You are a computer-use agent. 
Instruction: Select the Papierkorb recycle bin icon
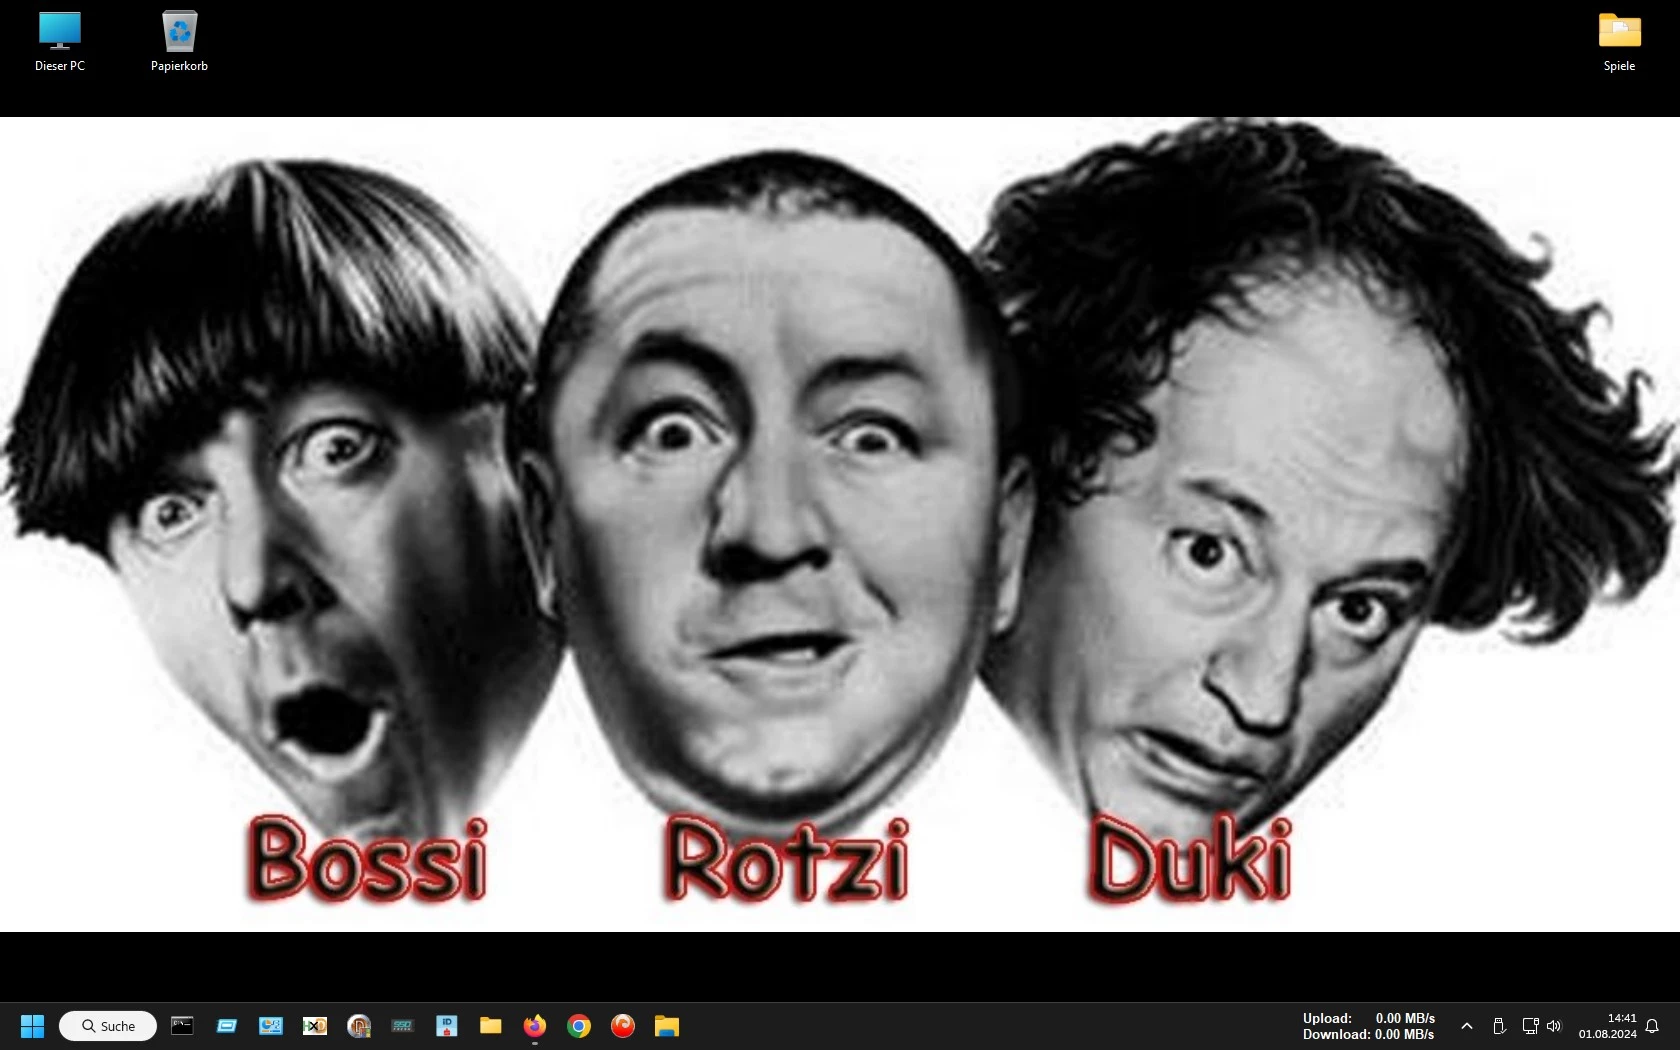pyautogui.click(x=179, y=42)
